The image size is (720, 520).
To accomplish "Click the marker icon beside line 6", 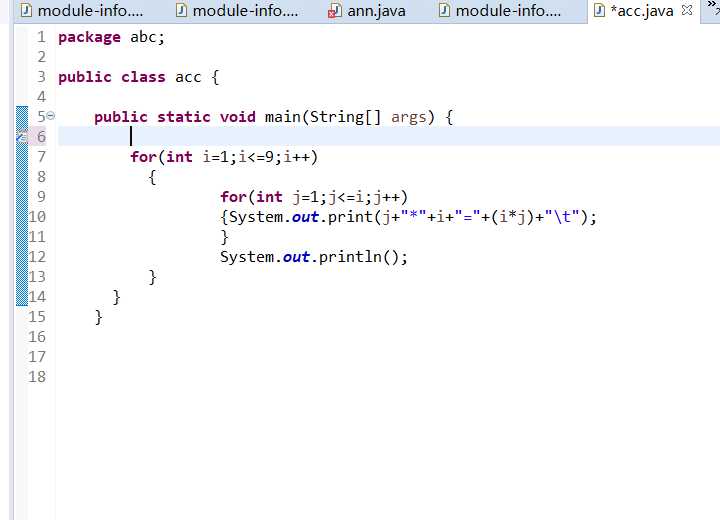I will [x=22, y=136].
